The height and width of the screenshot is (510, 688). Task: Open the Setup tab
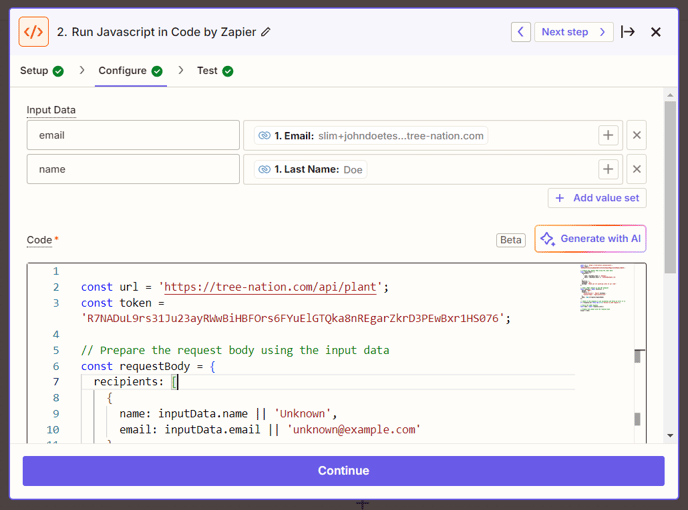(42, 71)
